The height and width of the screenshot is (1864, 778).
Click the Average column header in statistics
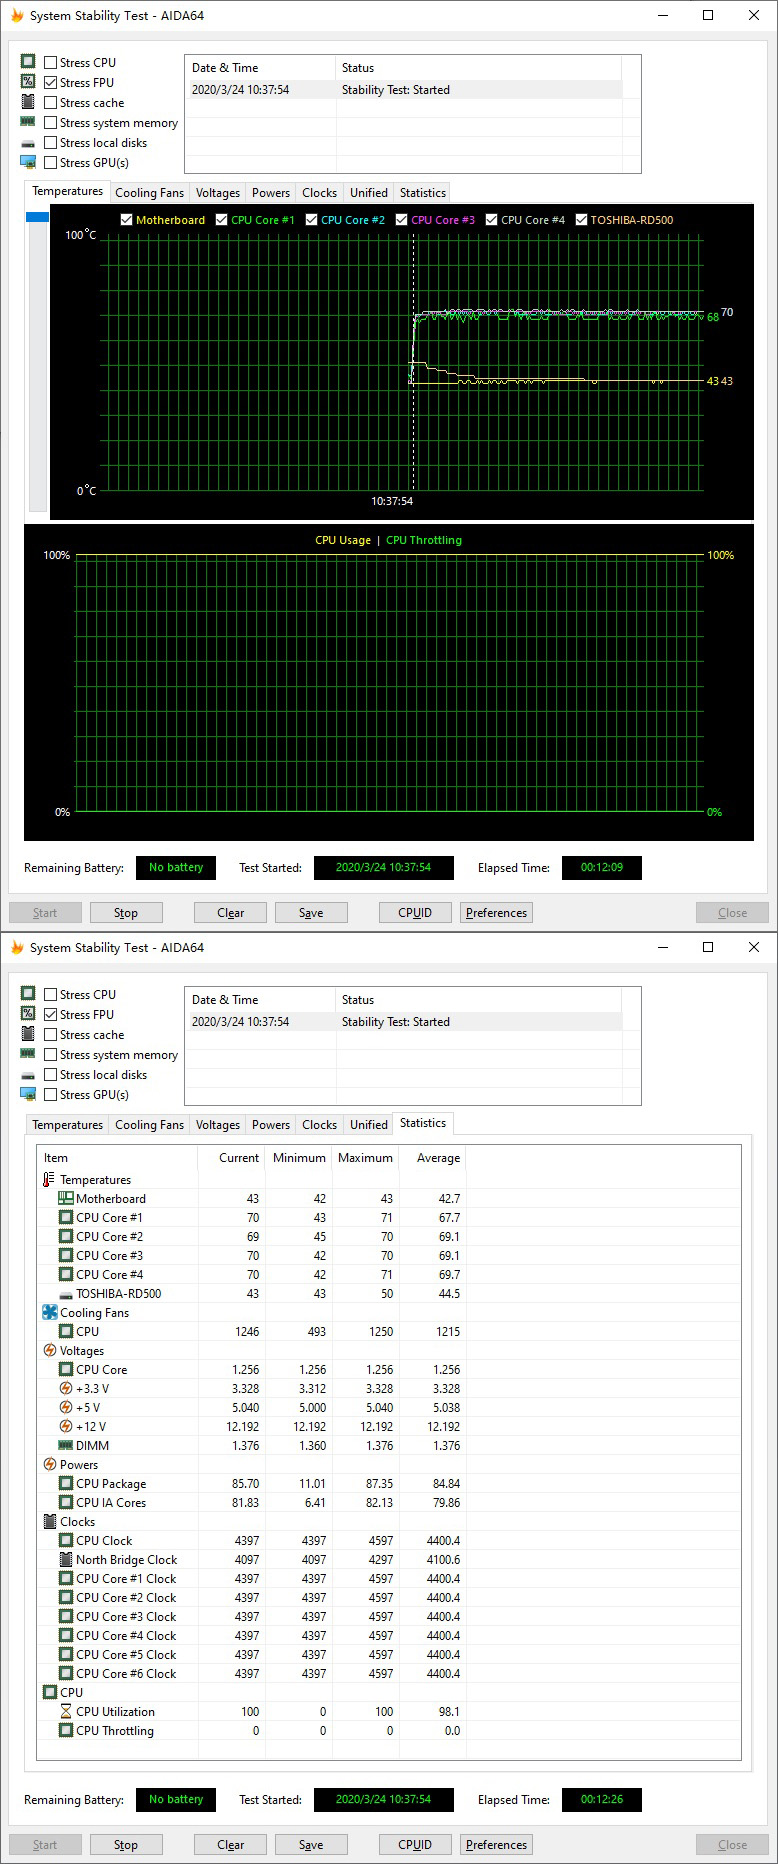[x=432, y=1158]
